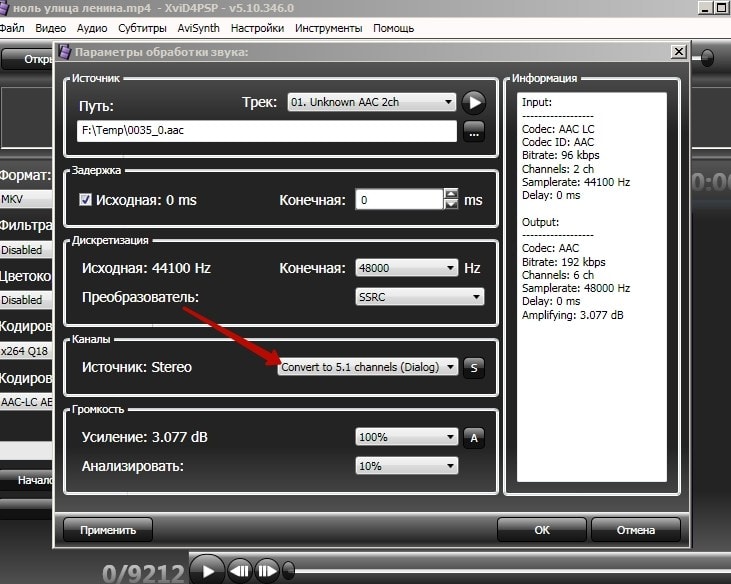Close the audio processing dialog
The image size is (731, 584).
tap(679, 51)
